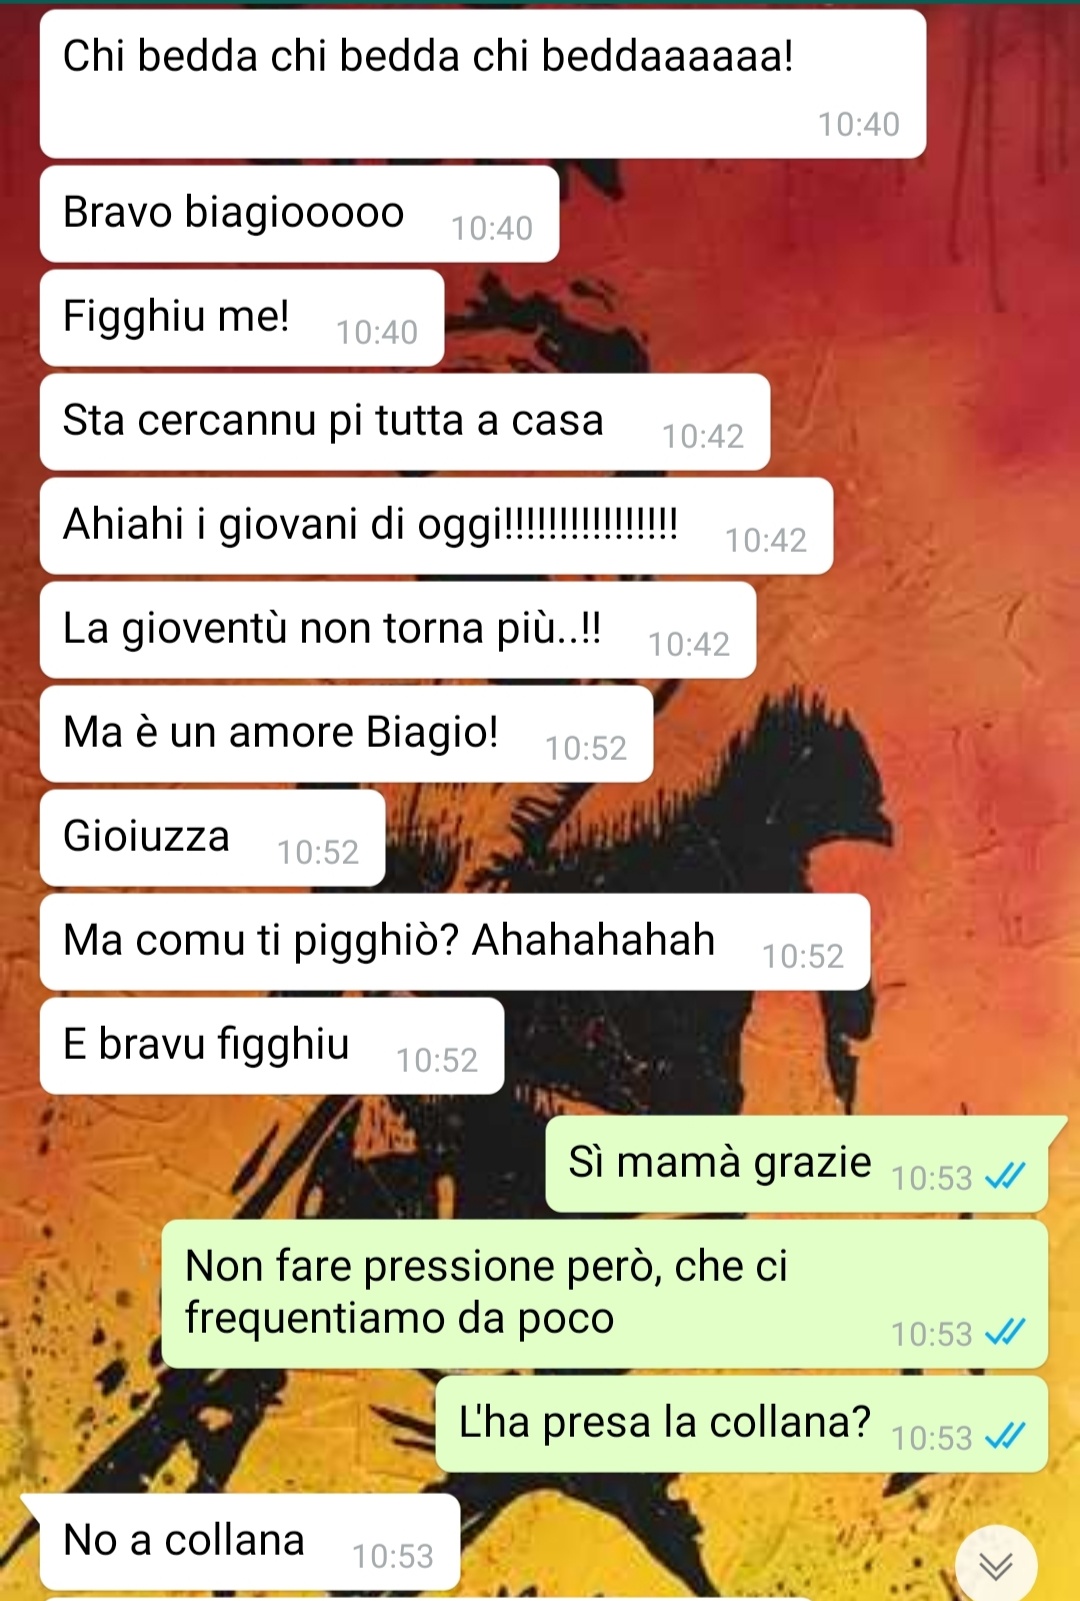The width and height of the screenshot is (1080, 1601).
Task: Tap the 'Figghiu me!' message bubble
Action: [x=242, y=318]
